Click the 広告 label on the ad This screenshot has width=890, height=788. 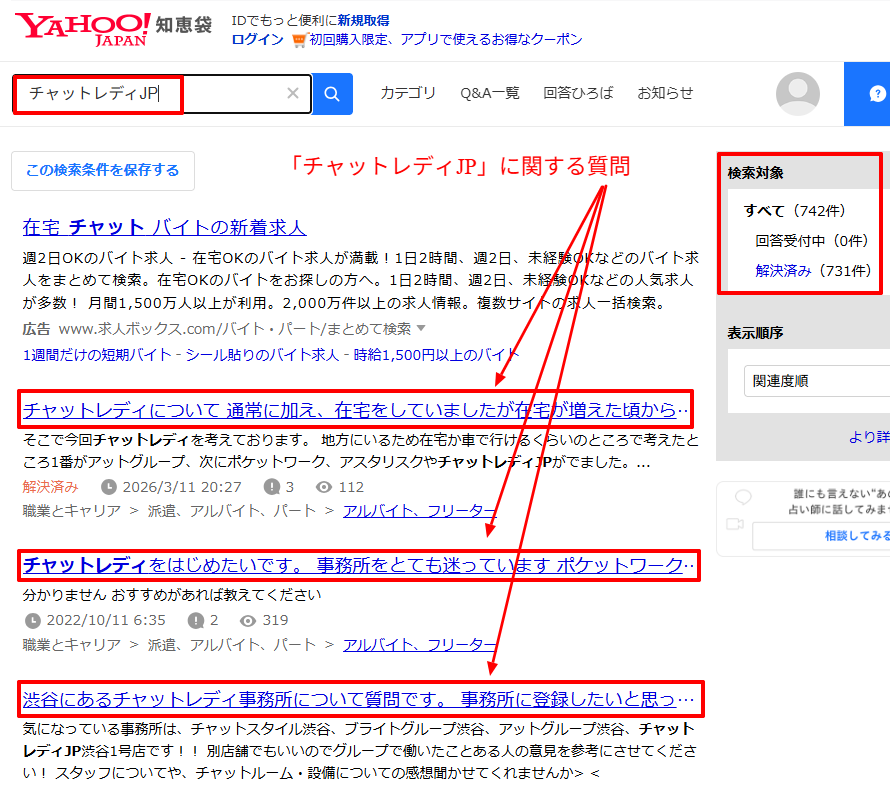(x=36, y=329)
